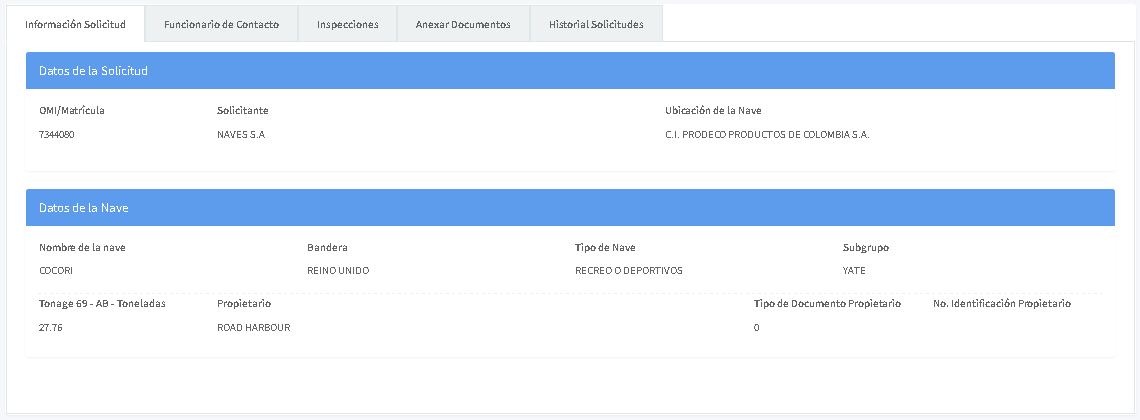The width and height of the screenshot is (1140, 420).
Task: Click the No. Identificación Propietario label
Action: tap(1001, 303)
